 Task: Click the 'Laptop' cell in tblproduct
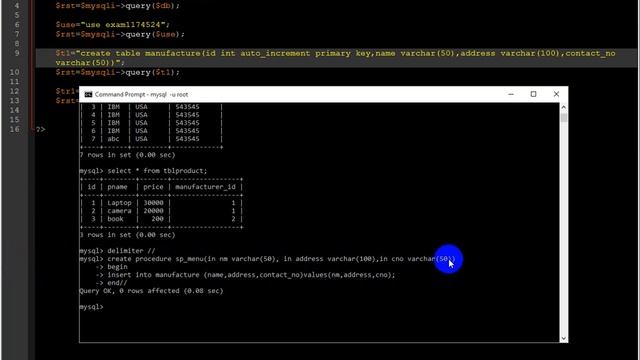(119, 203)
